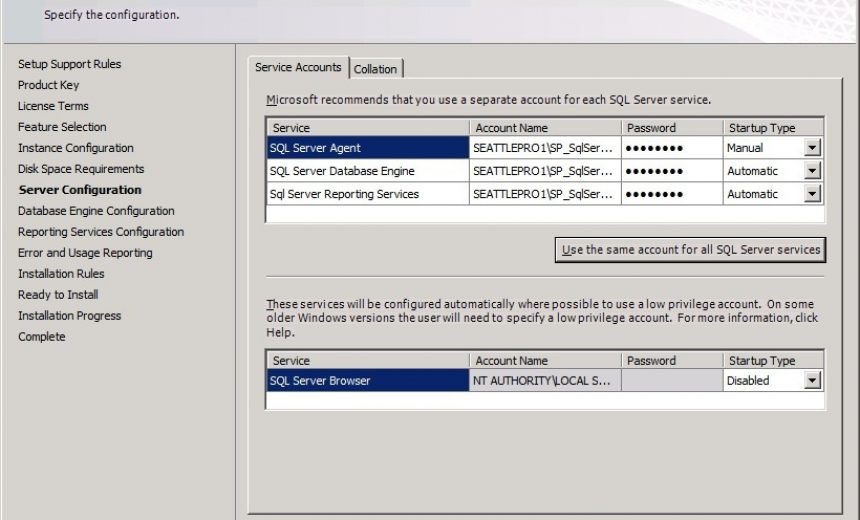Click Service column header in top table
This screenshot has height=520, width=860.
tap(368, 128)
